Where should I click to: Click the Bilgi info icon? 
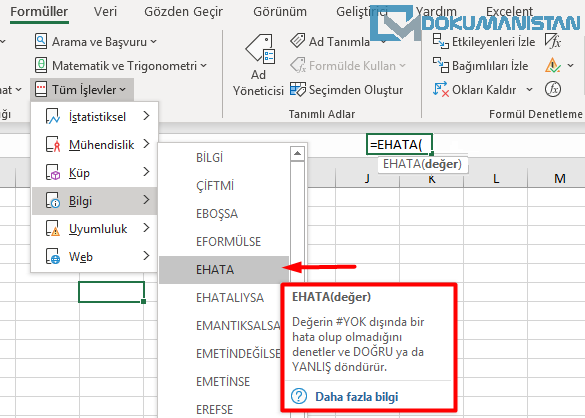[52, 201]
